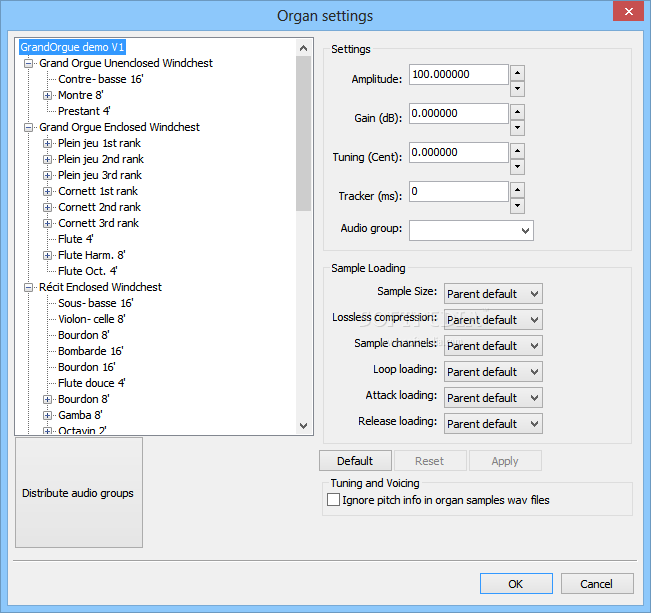The height and width of the screenshot is (613, 651).
Task: Open the Sample Size dropdown
Action: pyautogui.click(x=493, y=294)
